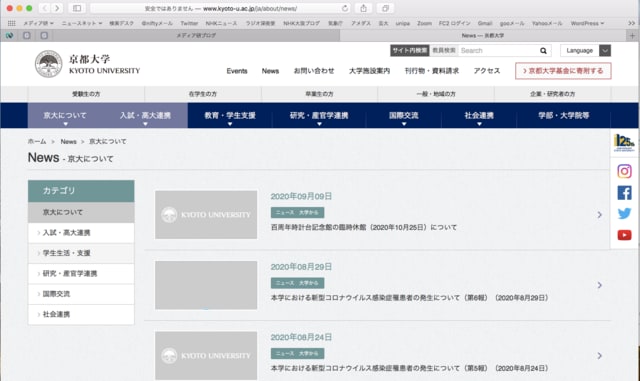This screenshot has width=640, height=381.
Task: Expand the ニュースネット bookmarks folder
Action: coord(82,23)
